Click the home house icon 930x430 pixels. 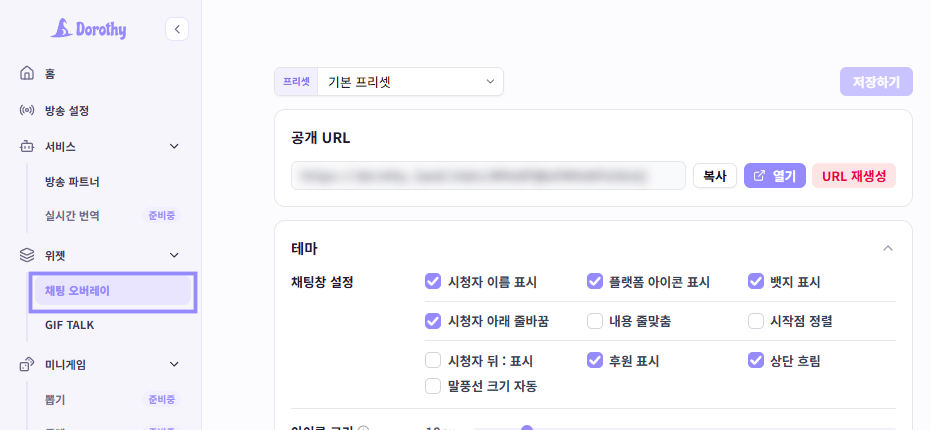[27, 74]
